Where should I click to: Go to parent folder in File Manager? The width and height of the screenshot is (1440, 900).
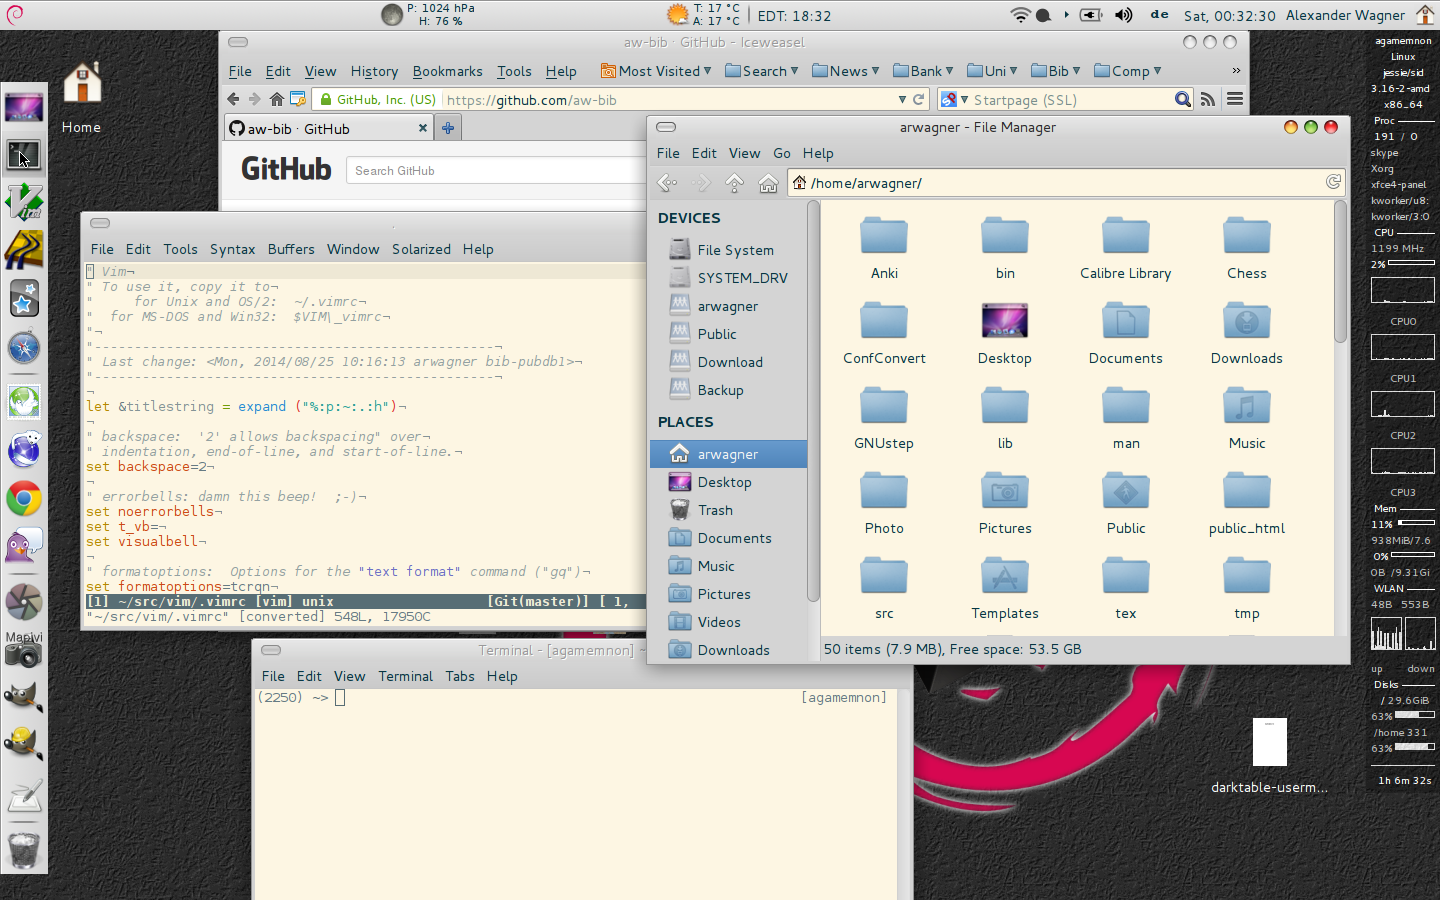coord(735,183)
